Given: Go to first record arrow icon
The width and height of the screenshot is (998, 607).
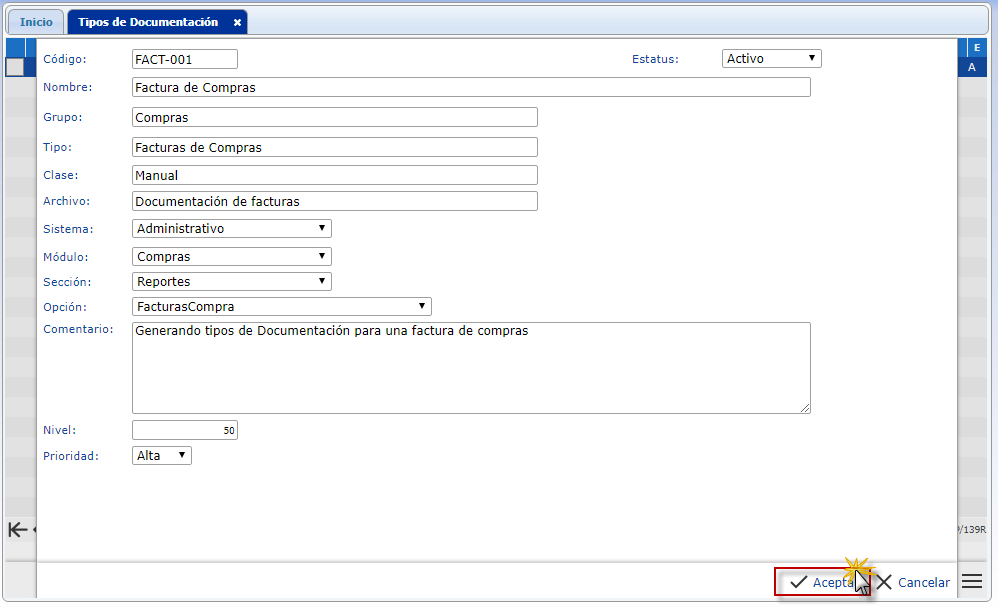Looking at the screenshot, I should (17, 529).
